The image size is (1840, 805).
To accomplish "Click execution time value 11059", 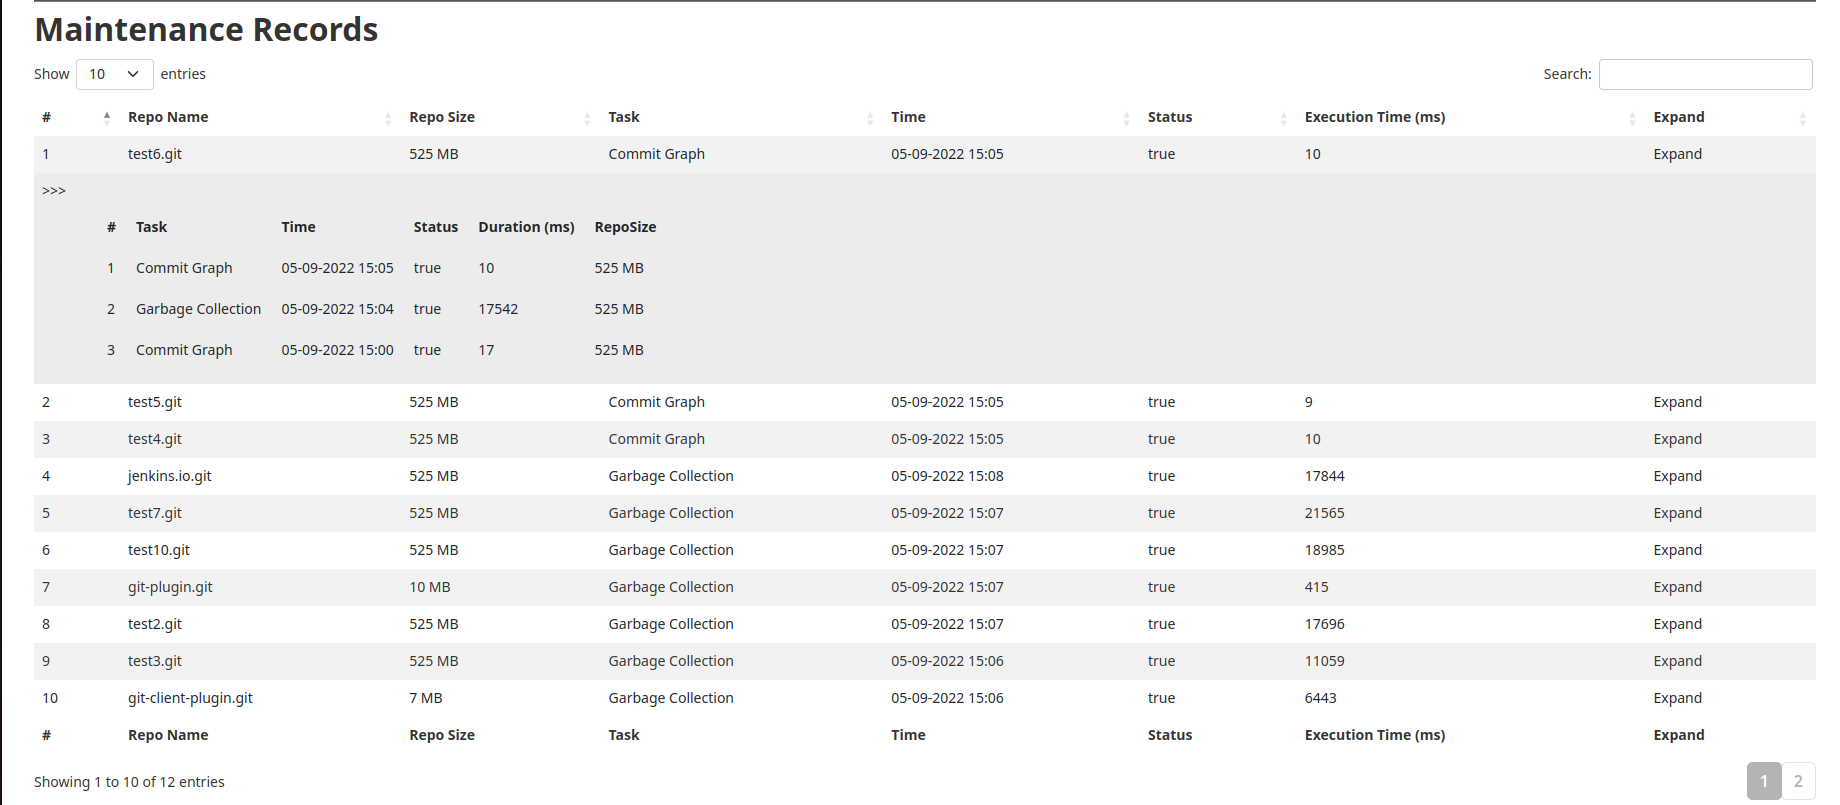I will click(1324, 661).
